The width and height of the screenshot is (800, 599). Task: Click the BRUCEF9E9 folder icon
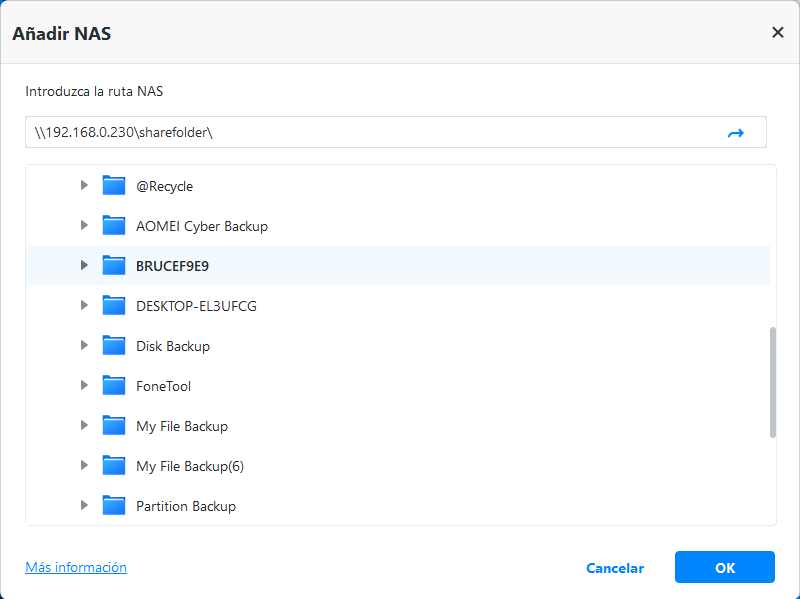pos(113,266)
